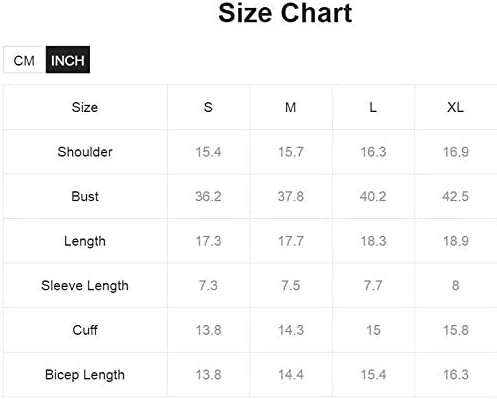Click the 14.4 Bicep Length value

(x=291, y=375)
